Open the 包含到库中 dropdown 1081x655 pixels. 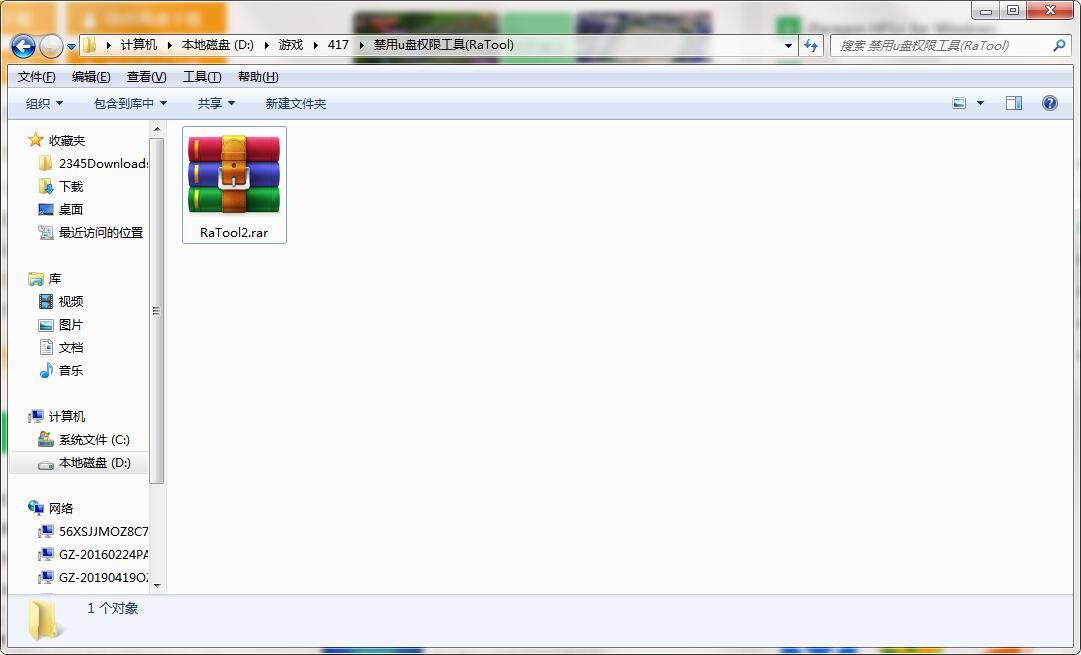pyautogui.click(x=130, y=103)
